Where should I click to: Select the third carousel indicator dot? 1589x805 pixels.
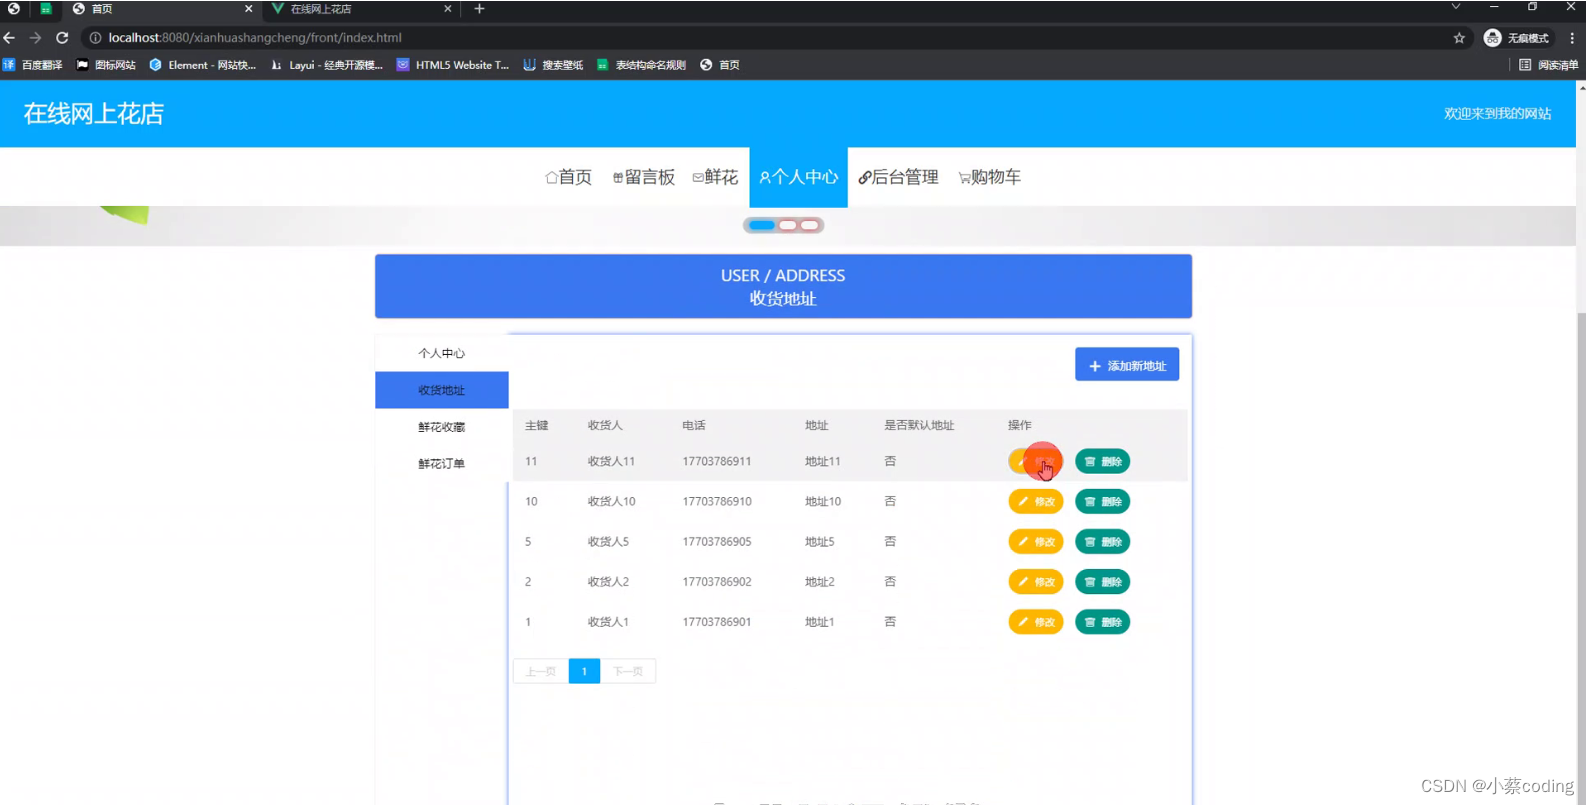pos(810,225)
